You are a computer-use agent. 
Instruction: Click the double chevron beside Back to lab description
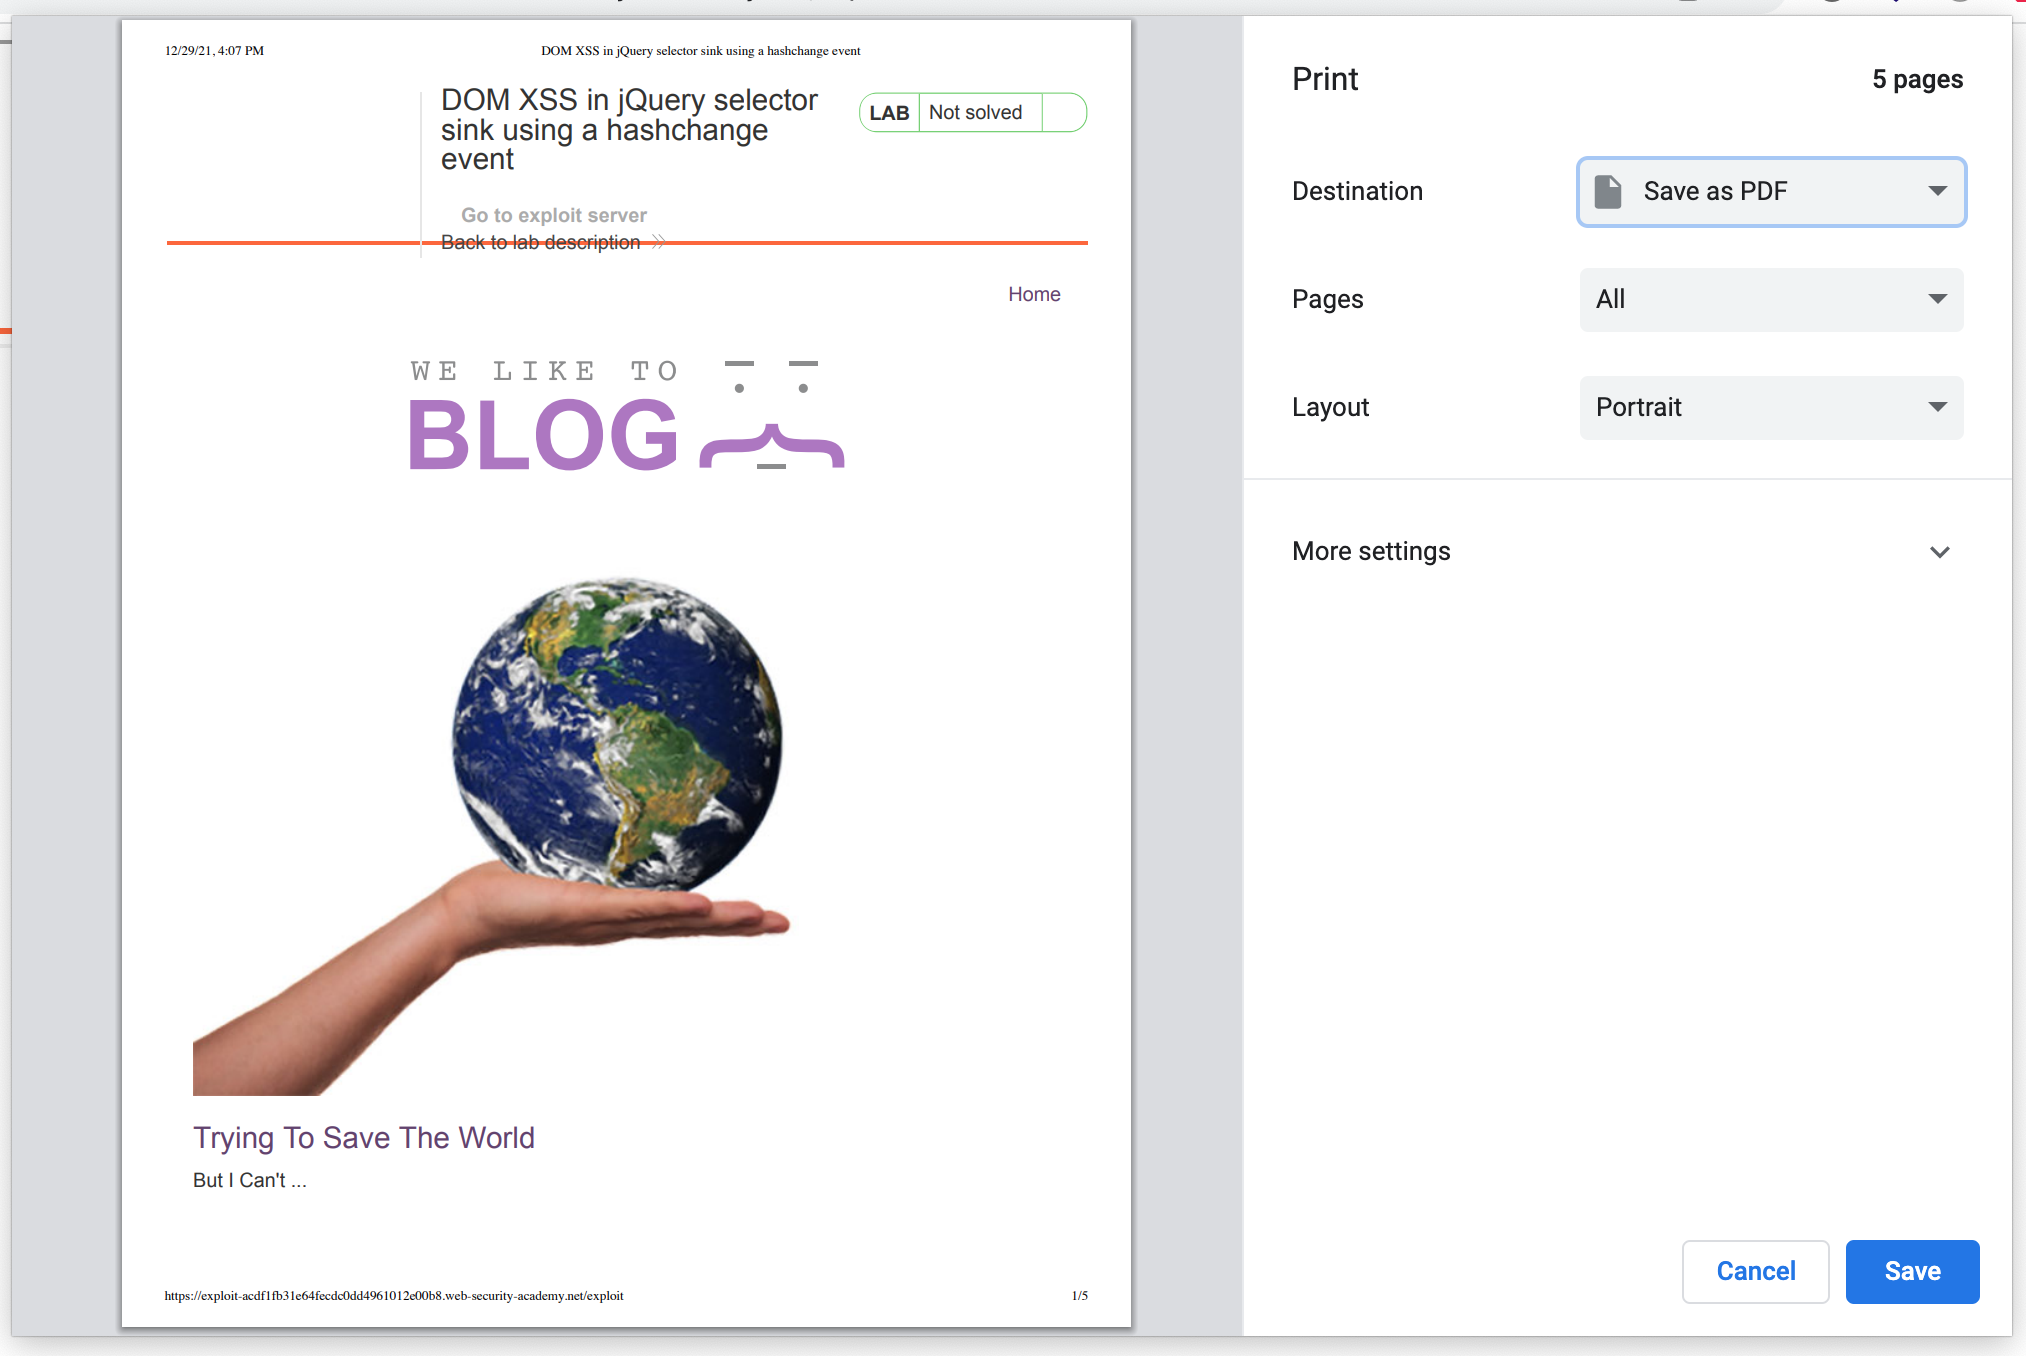(658, 242)
